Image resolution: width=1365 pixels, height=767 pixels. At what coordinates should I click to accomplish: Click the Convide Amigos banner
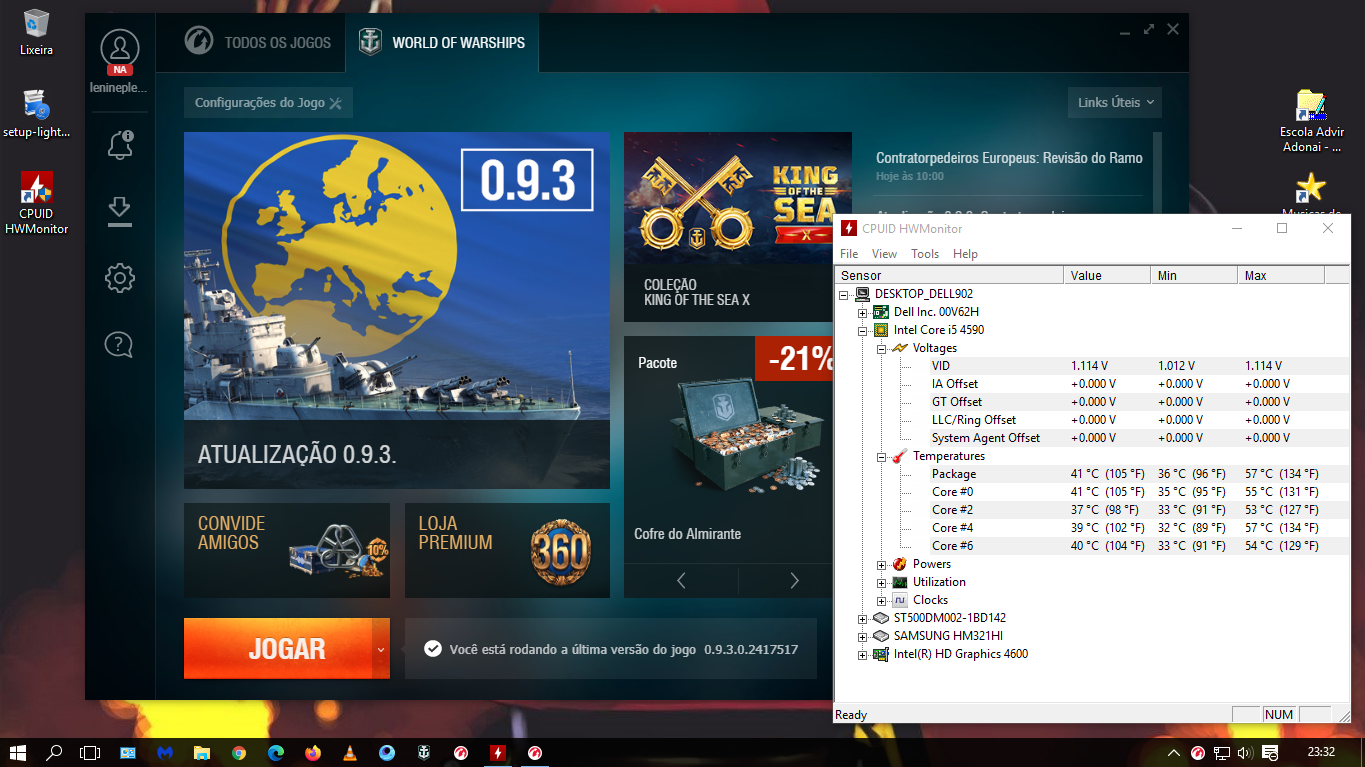[x=287, y=550]
